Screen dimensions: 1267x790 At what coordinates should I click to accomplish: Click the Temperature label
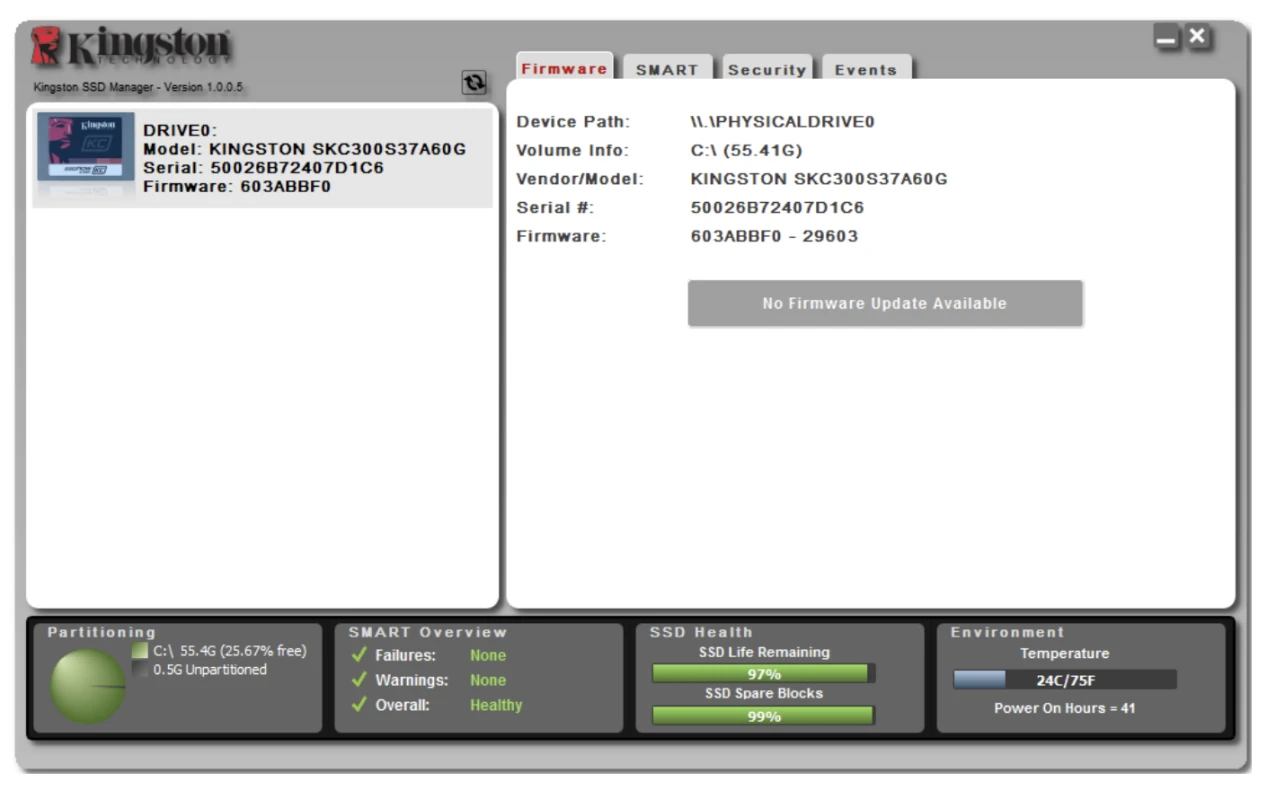[x=1064, y=653]
